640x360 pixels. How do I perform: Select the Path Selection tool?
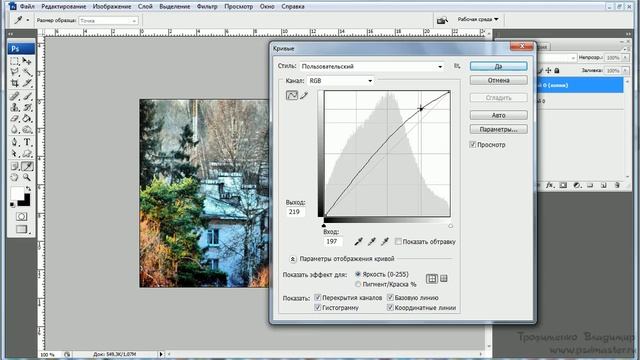coord(15,153)
